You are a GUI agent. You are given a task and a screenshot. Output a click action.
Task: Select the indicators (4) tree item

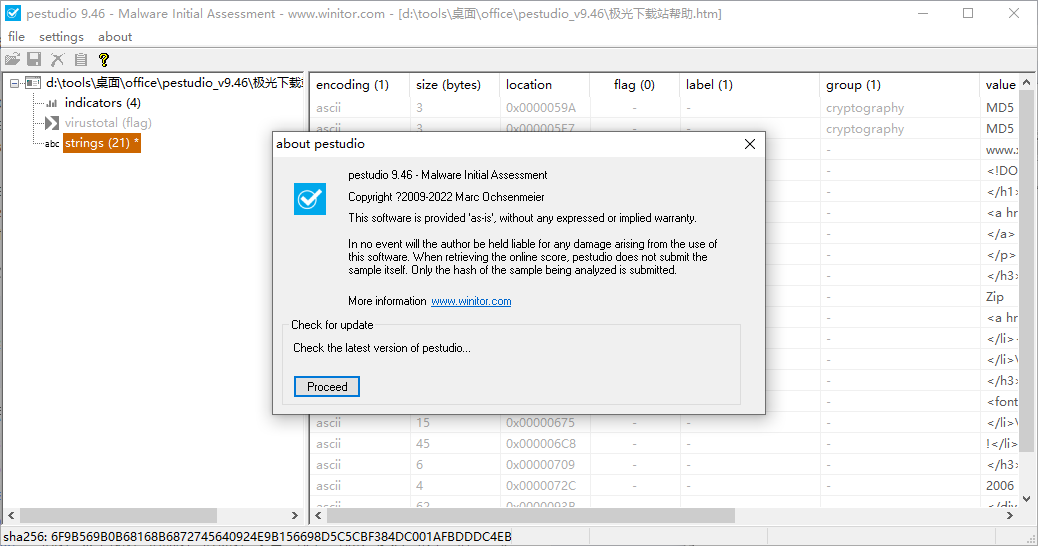[x=103, y=103]
